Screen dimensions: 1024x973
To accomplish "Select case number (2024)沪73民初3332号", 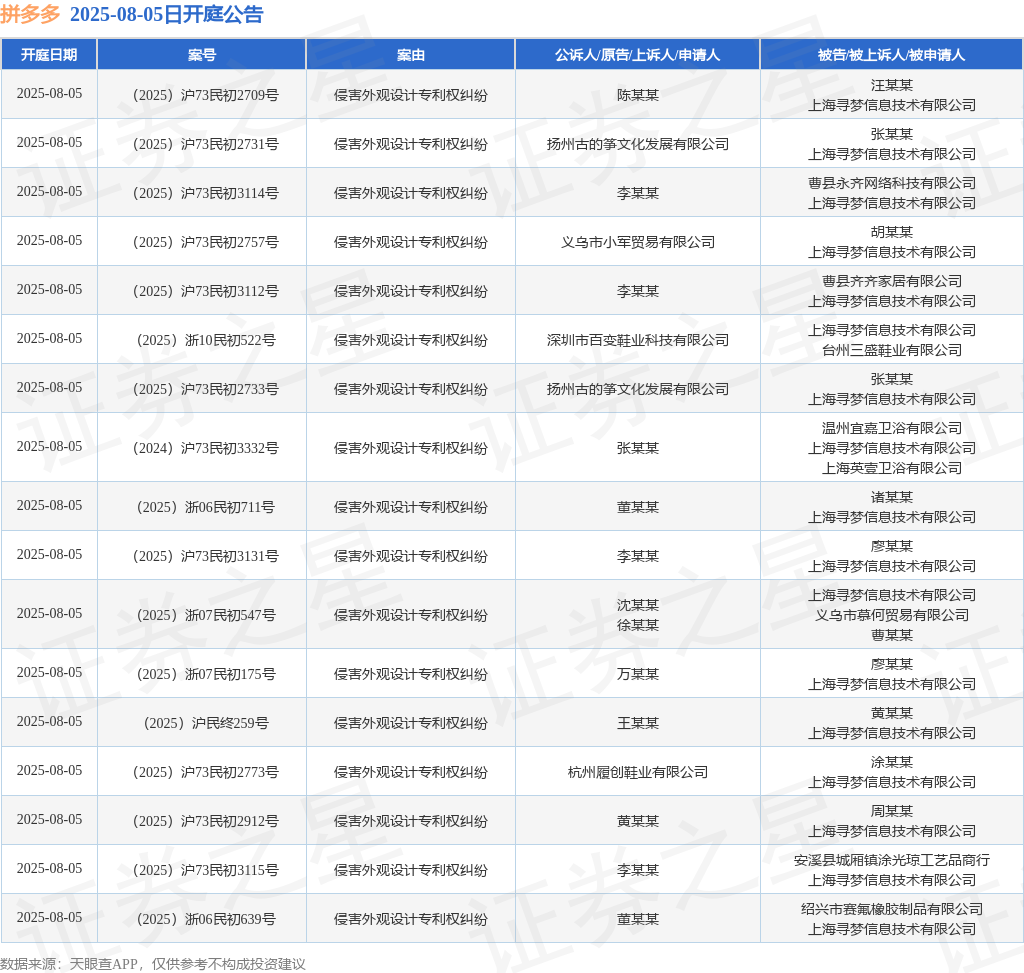I will pos(206,448).
